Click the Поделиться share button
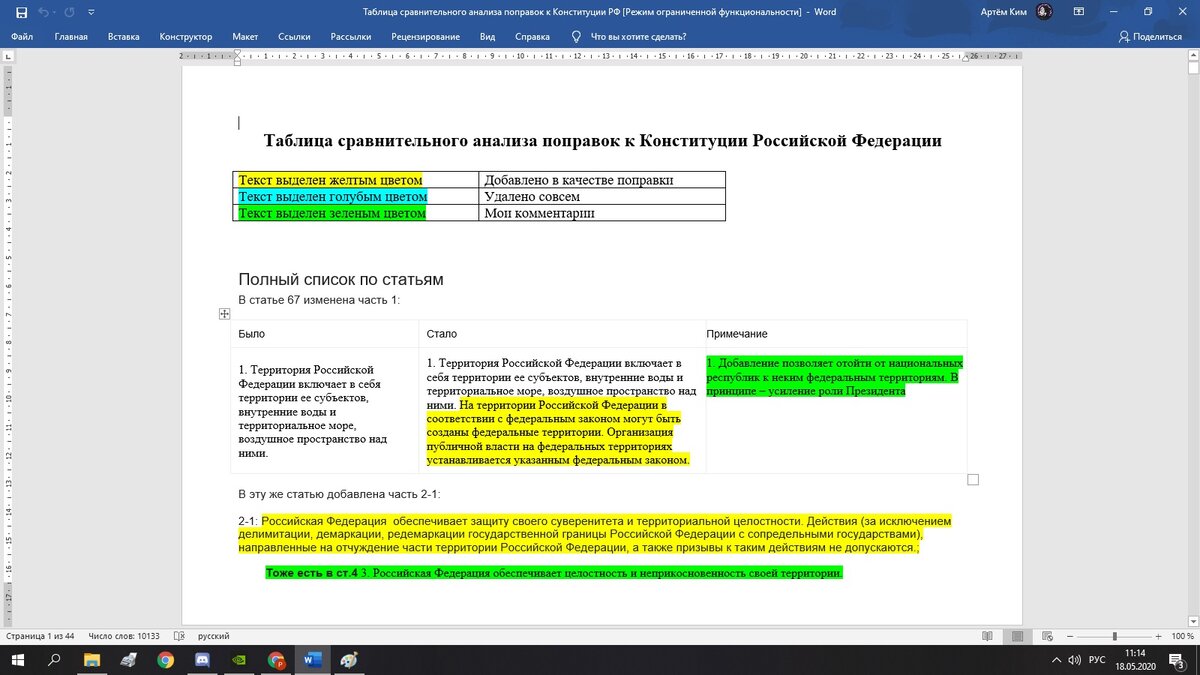Image resolution: width=1200 pixels, height=675 pixels. [x=1150, y=37]
